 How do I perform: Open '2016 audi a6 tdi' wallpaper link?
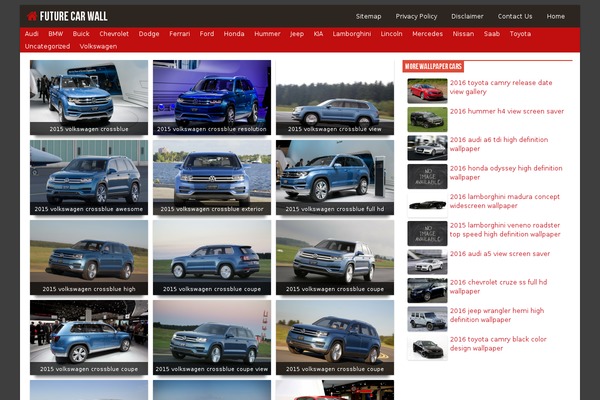point(499,144)
